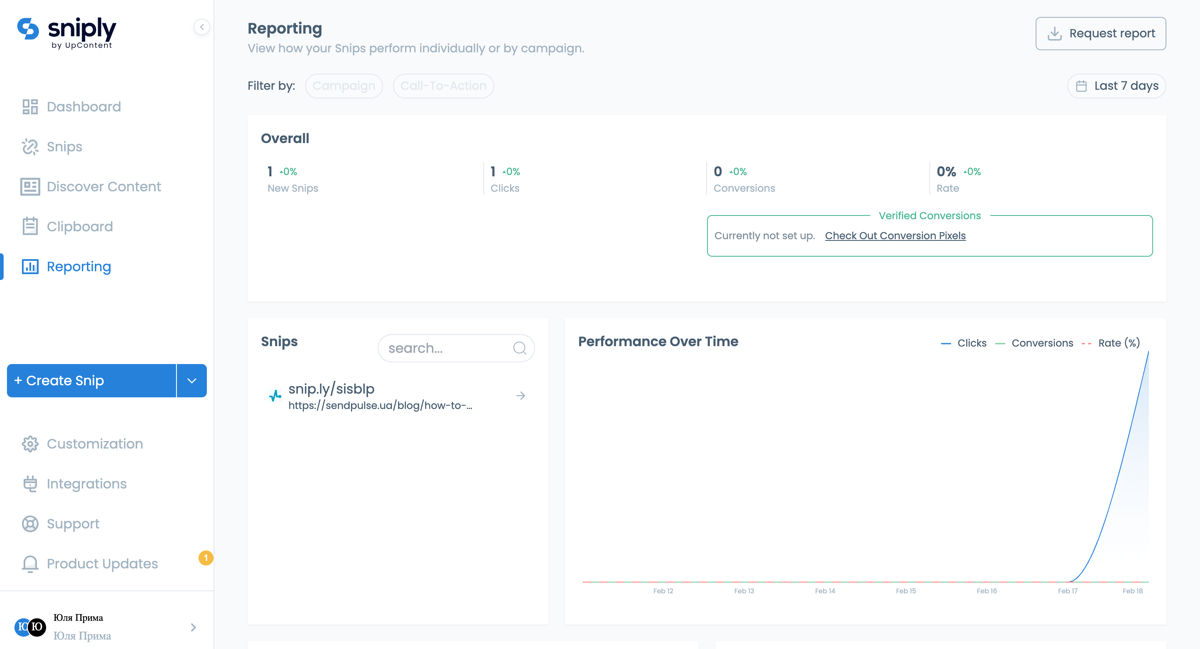Click the Customization gear icon

(30, 444)
